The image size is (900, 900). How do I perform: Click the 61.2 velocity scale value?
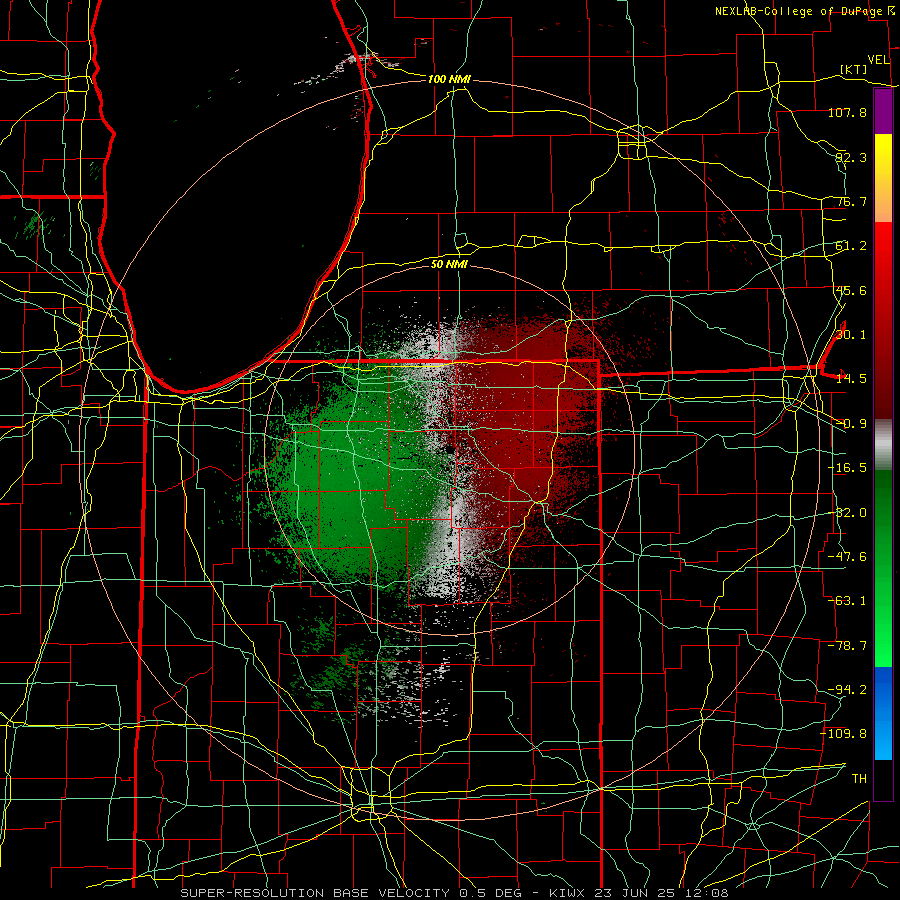(x=851, y=246)
